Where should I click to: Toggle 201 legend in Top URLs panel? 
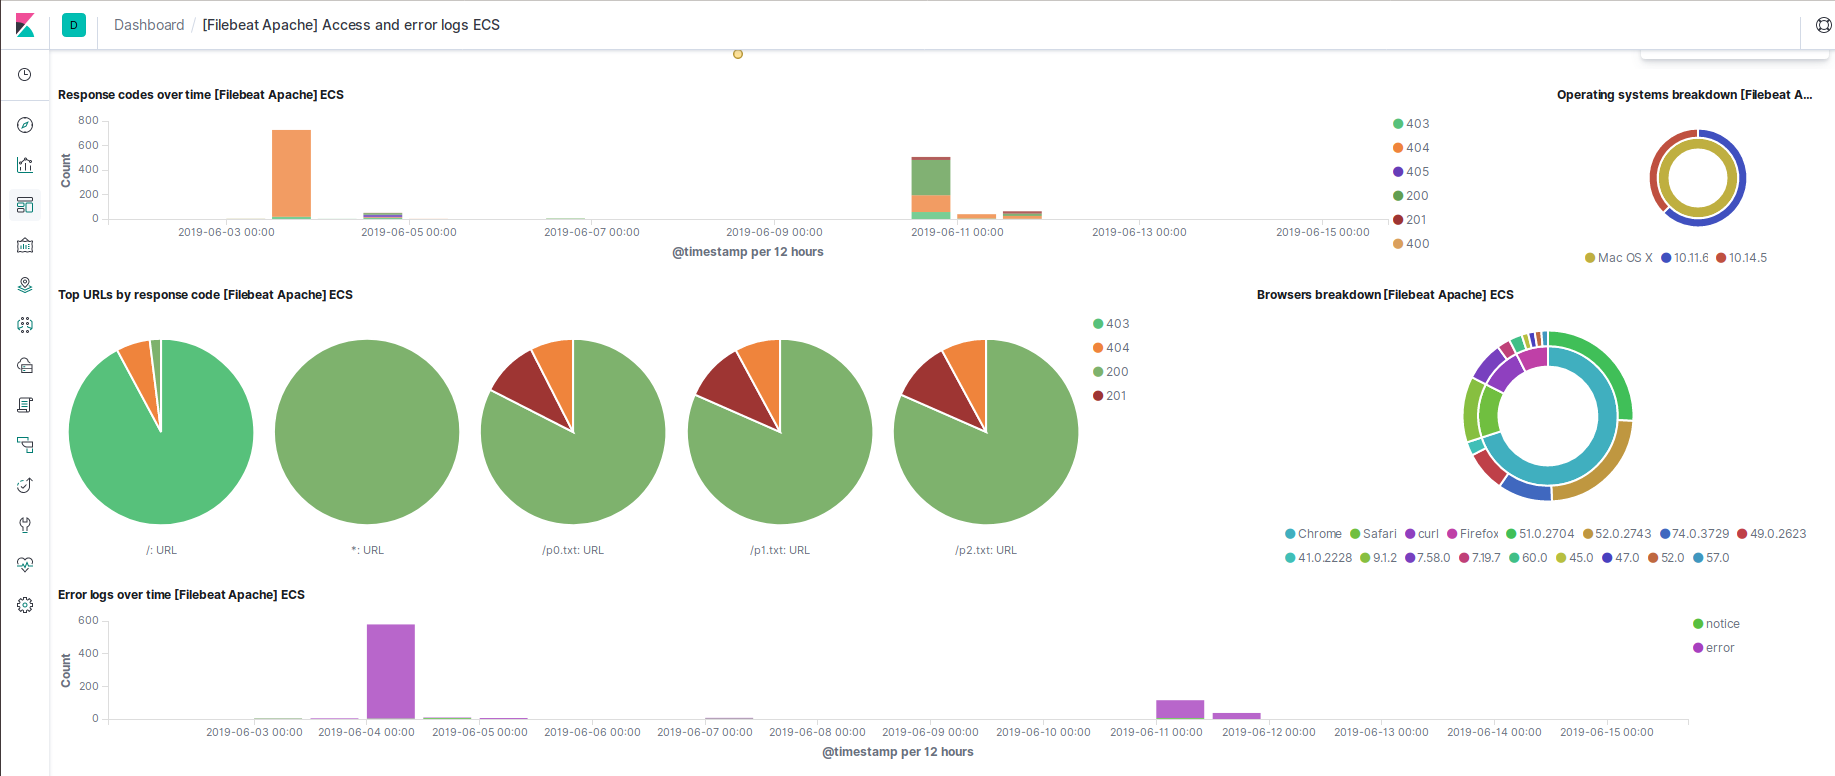(1110, 396)
